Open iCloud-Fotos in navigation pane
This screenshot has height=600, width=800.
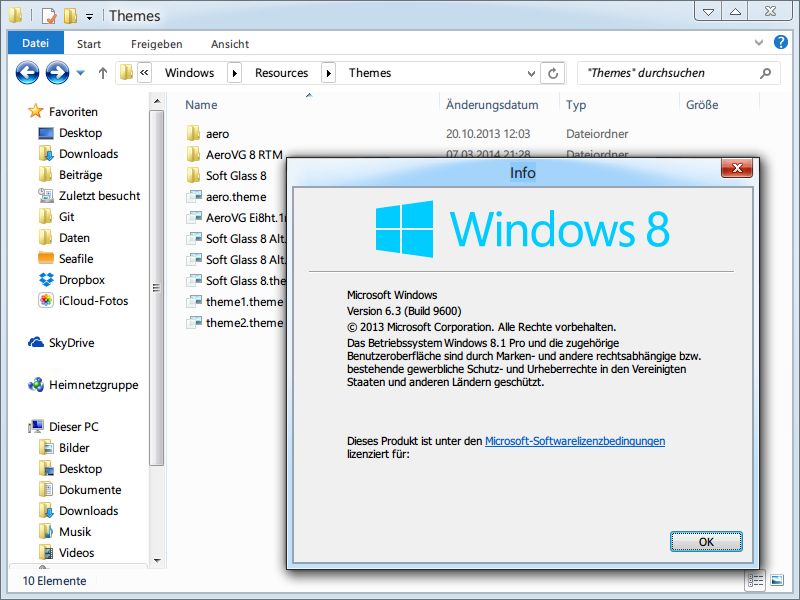pyautogui.click(x=83, y=301)
